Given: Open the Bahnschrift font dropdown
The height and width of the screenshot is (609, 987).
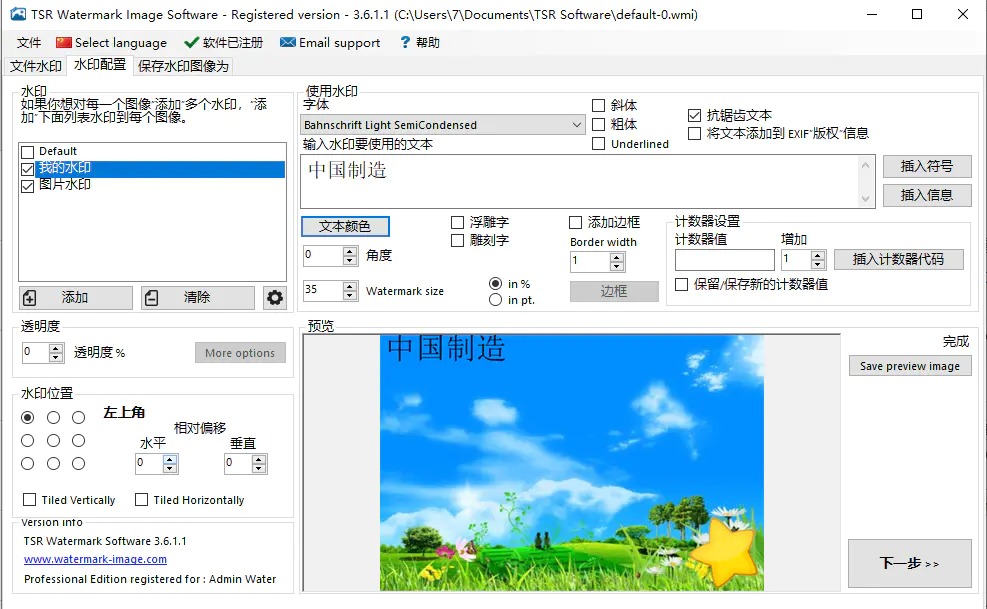Looking at the screenshot, I should pyautogui.click(x=576, y=123).
